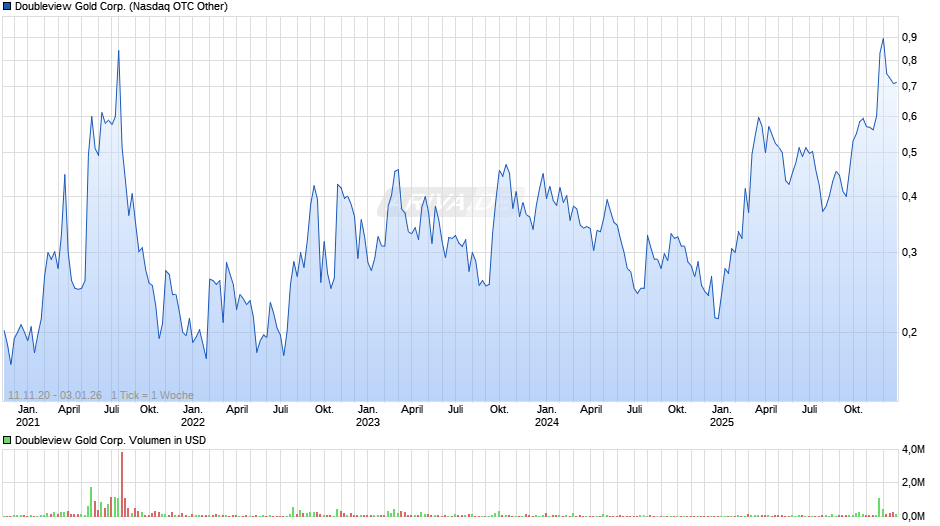Click the Jan. 2021 time axis label
940x526 pixels.
coord(28,416)
